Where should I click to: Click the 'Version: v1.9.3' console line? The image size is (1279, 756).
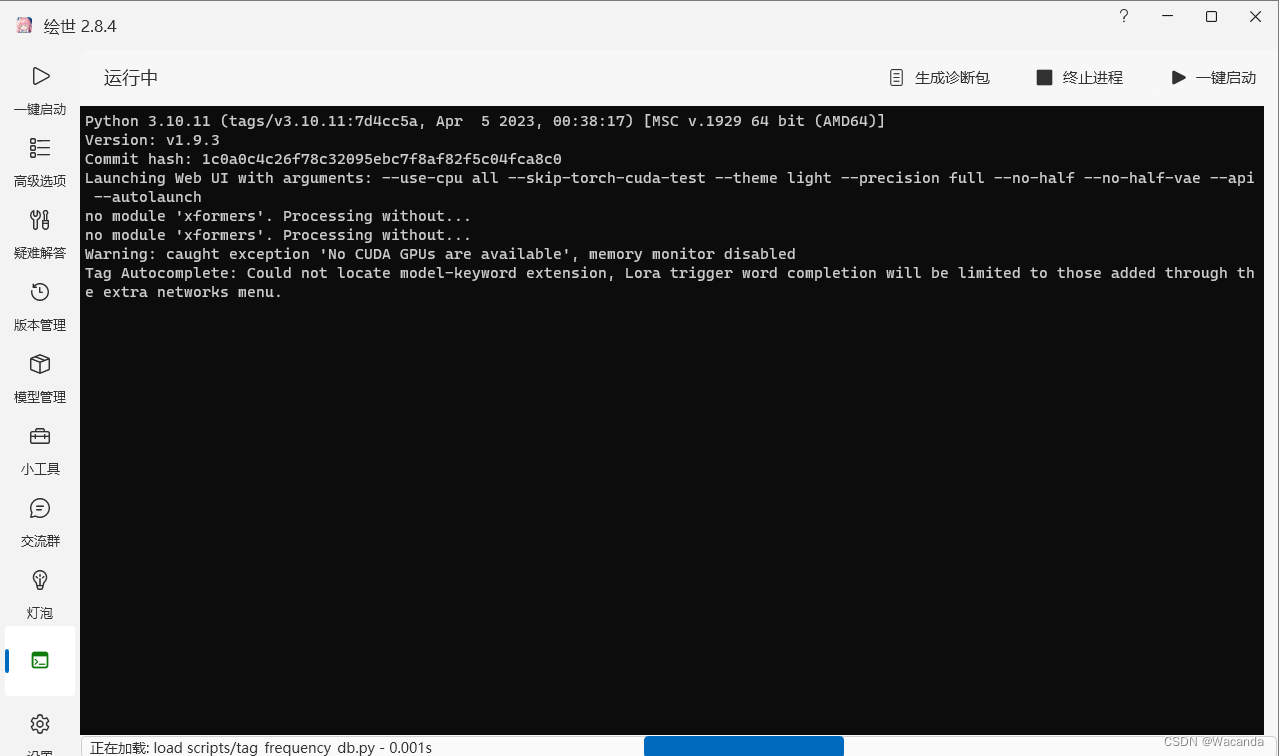point(152,140)
